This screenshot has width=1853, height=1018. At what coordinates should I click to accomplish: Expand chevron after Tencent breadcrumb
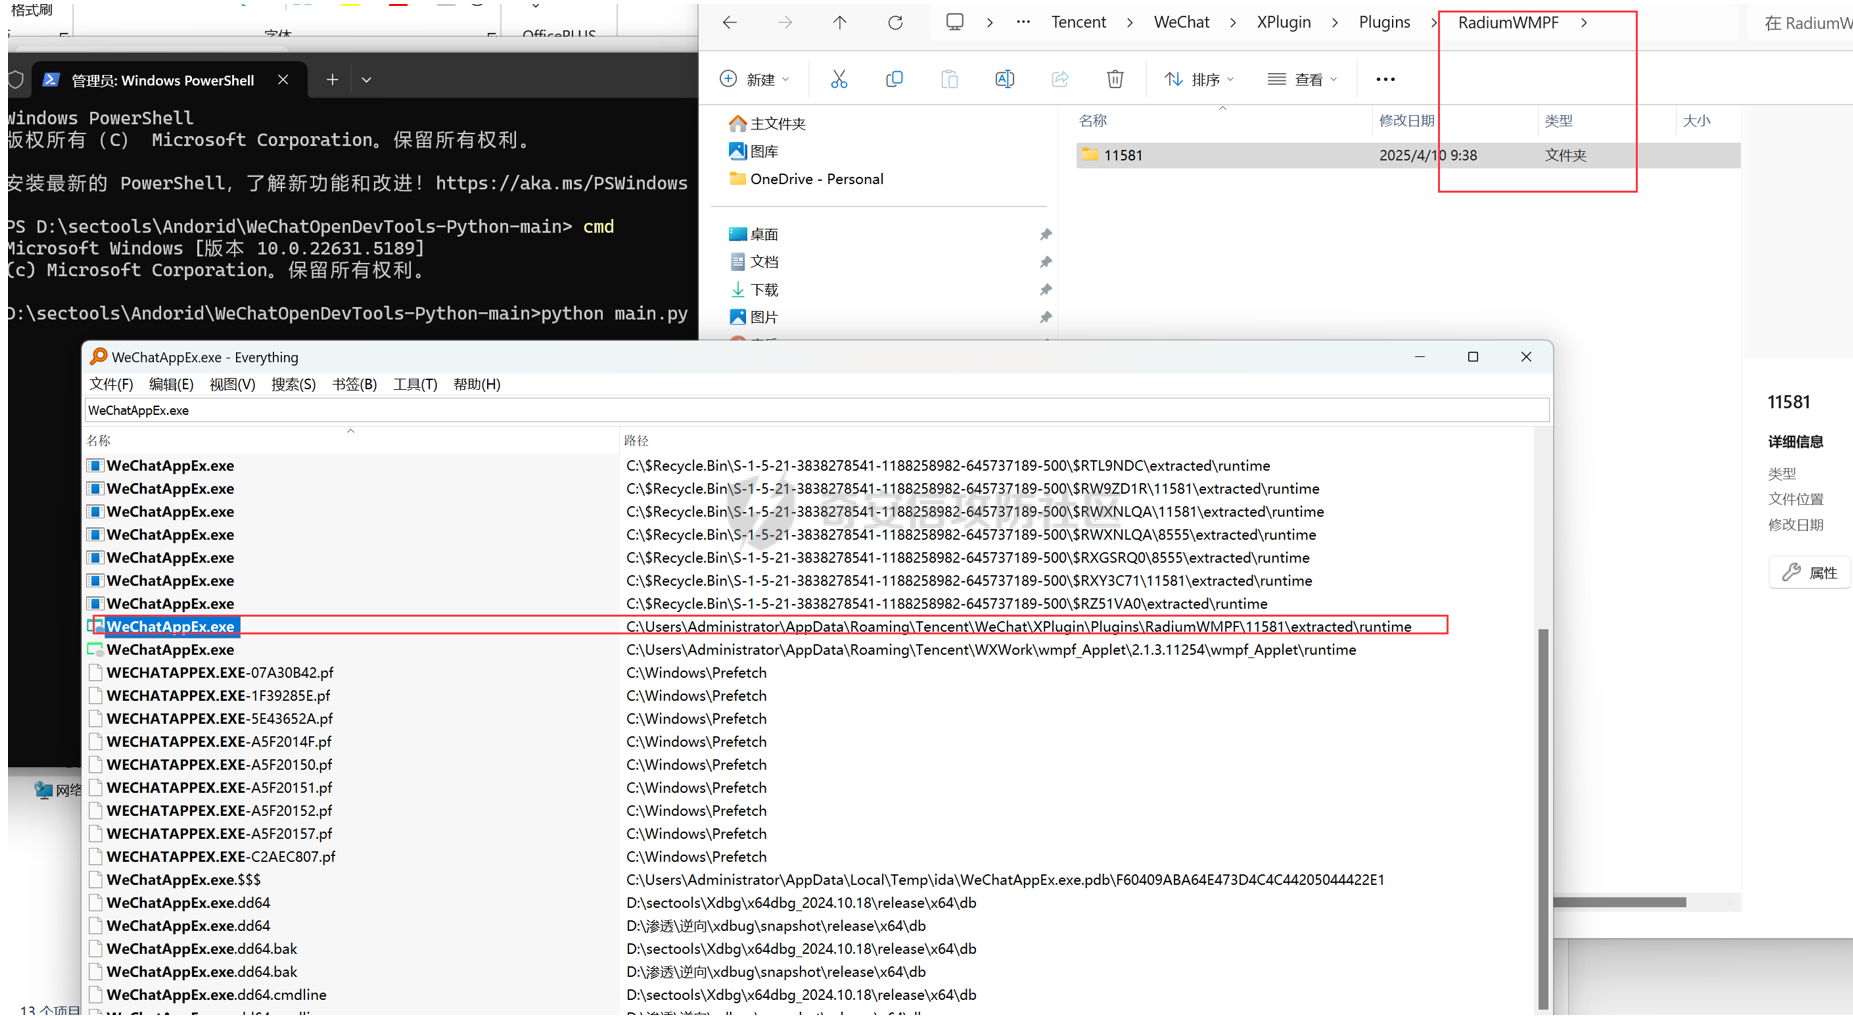1130,22
